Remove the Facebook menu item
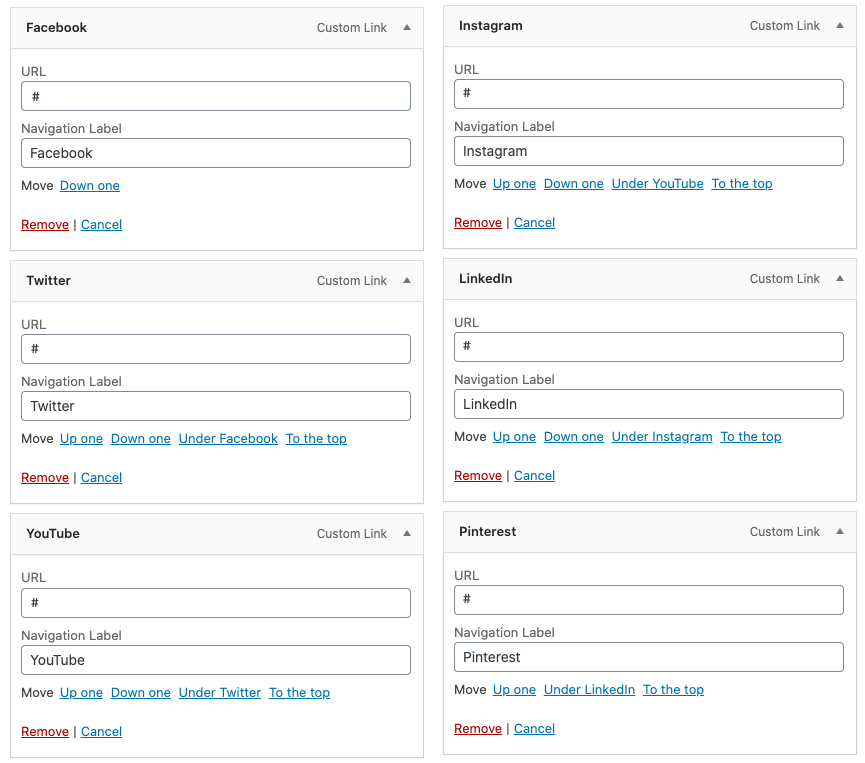 tap(45, 225)
